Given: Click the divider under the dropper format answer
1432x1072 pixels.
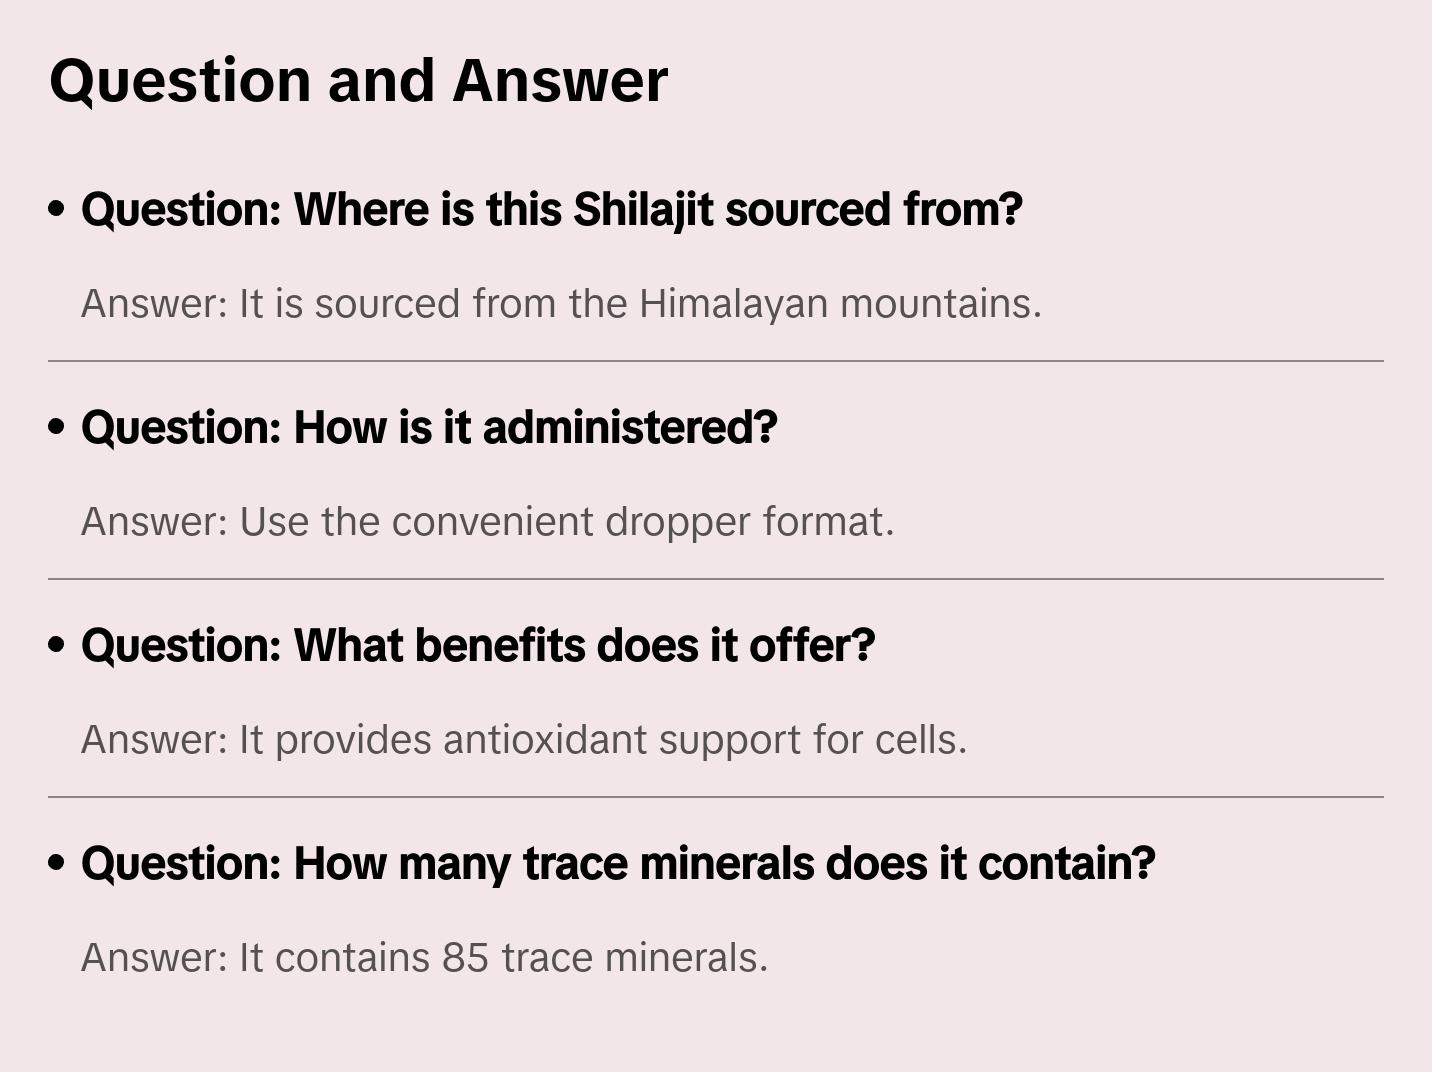Looking at the screenshot, I should (716, 579).
